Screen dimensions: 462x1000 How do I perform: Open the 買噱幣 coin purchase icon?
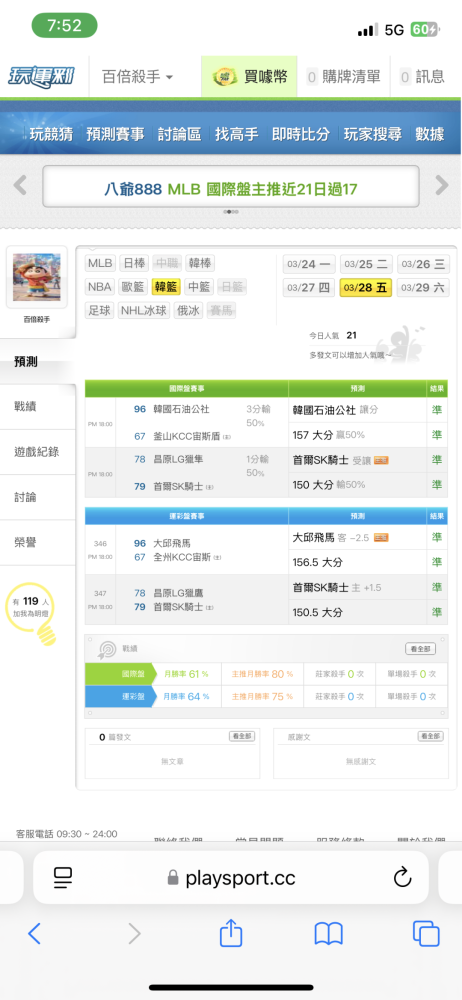click(225, 78)
